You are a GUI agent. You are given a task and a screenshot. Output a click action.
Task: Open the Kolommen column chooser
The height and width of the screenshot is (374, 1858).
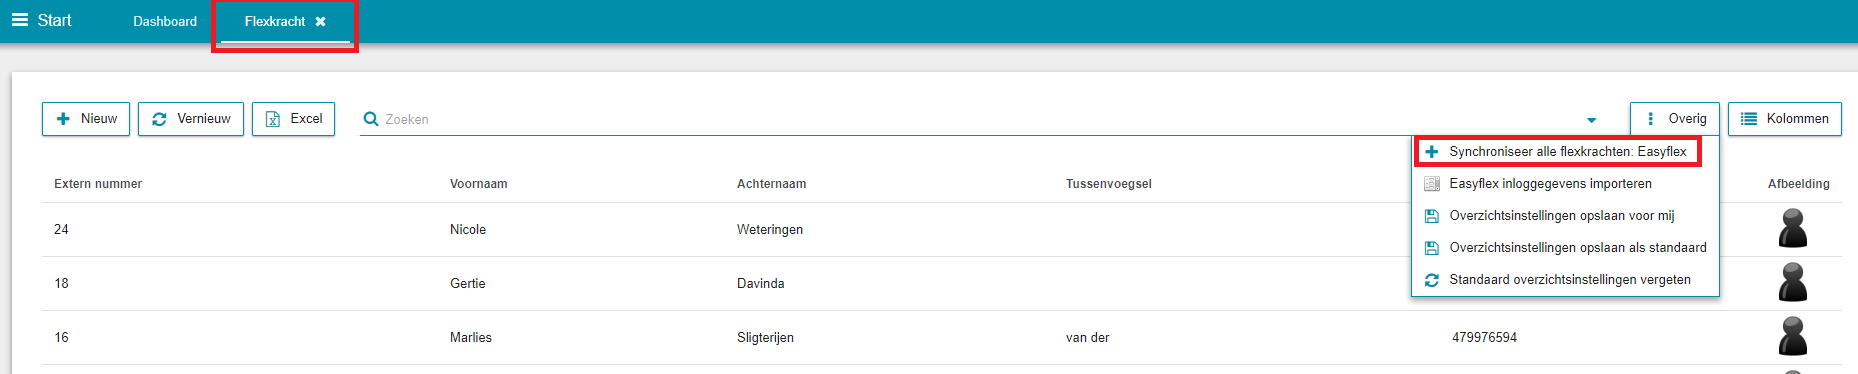click(x=1785, y=118)
